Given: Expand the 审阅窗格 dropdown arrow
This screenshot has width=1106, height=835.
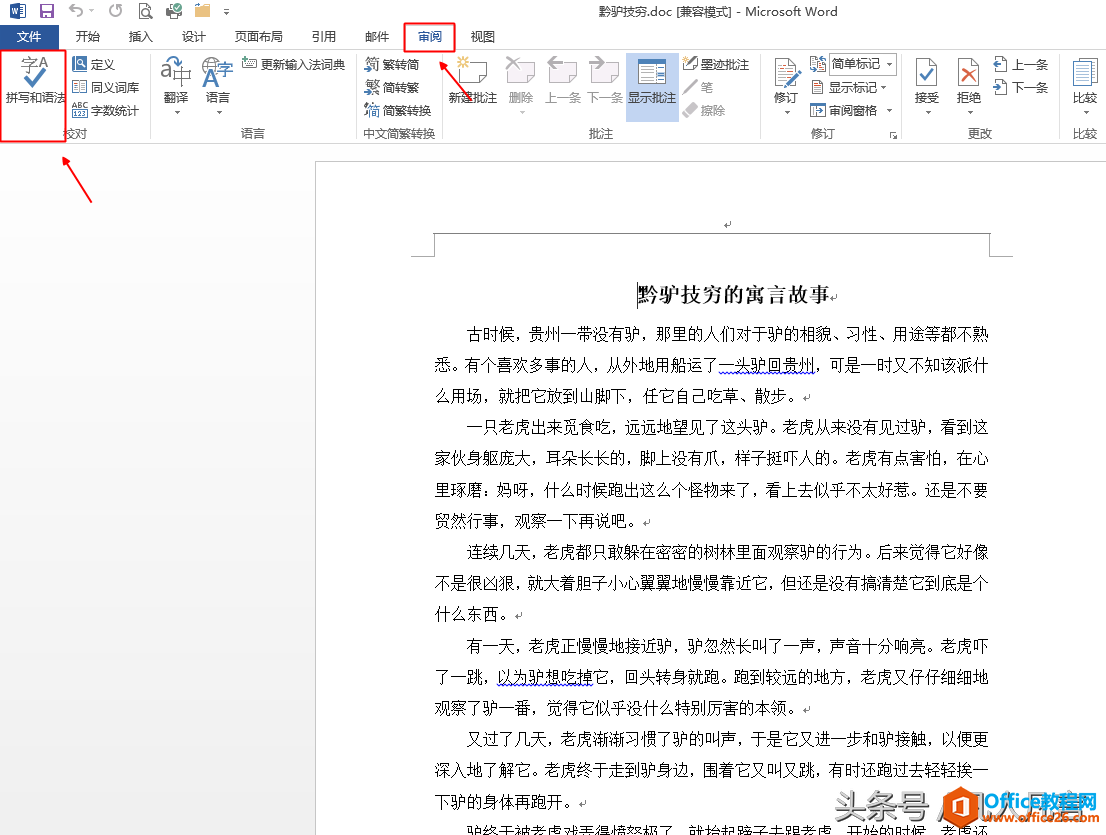Looking at the screenshot, I should 889,111.
